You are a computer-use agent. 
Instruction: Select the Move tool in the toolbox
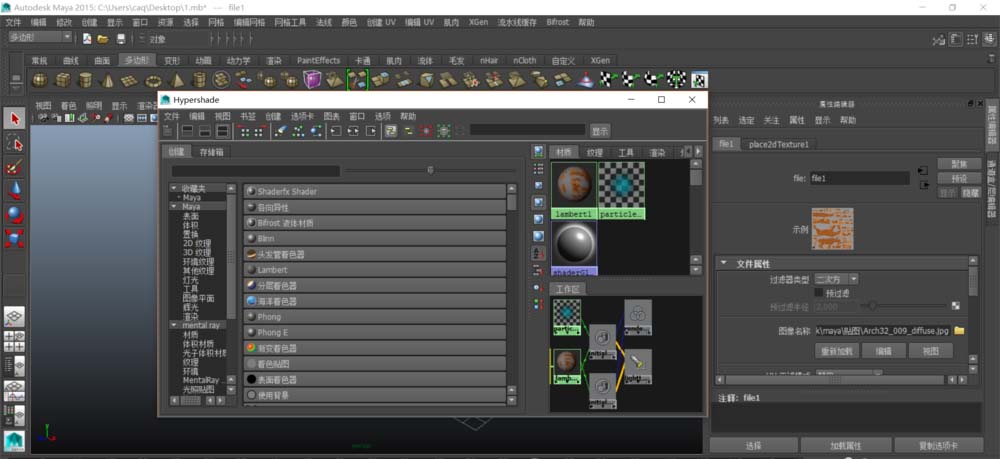click(x=15, y=190)
